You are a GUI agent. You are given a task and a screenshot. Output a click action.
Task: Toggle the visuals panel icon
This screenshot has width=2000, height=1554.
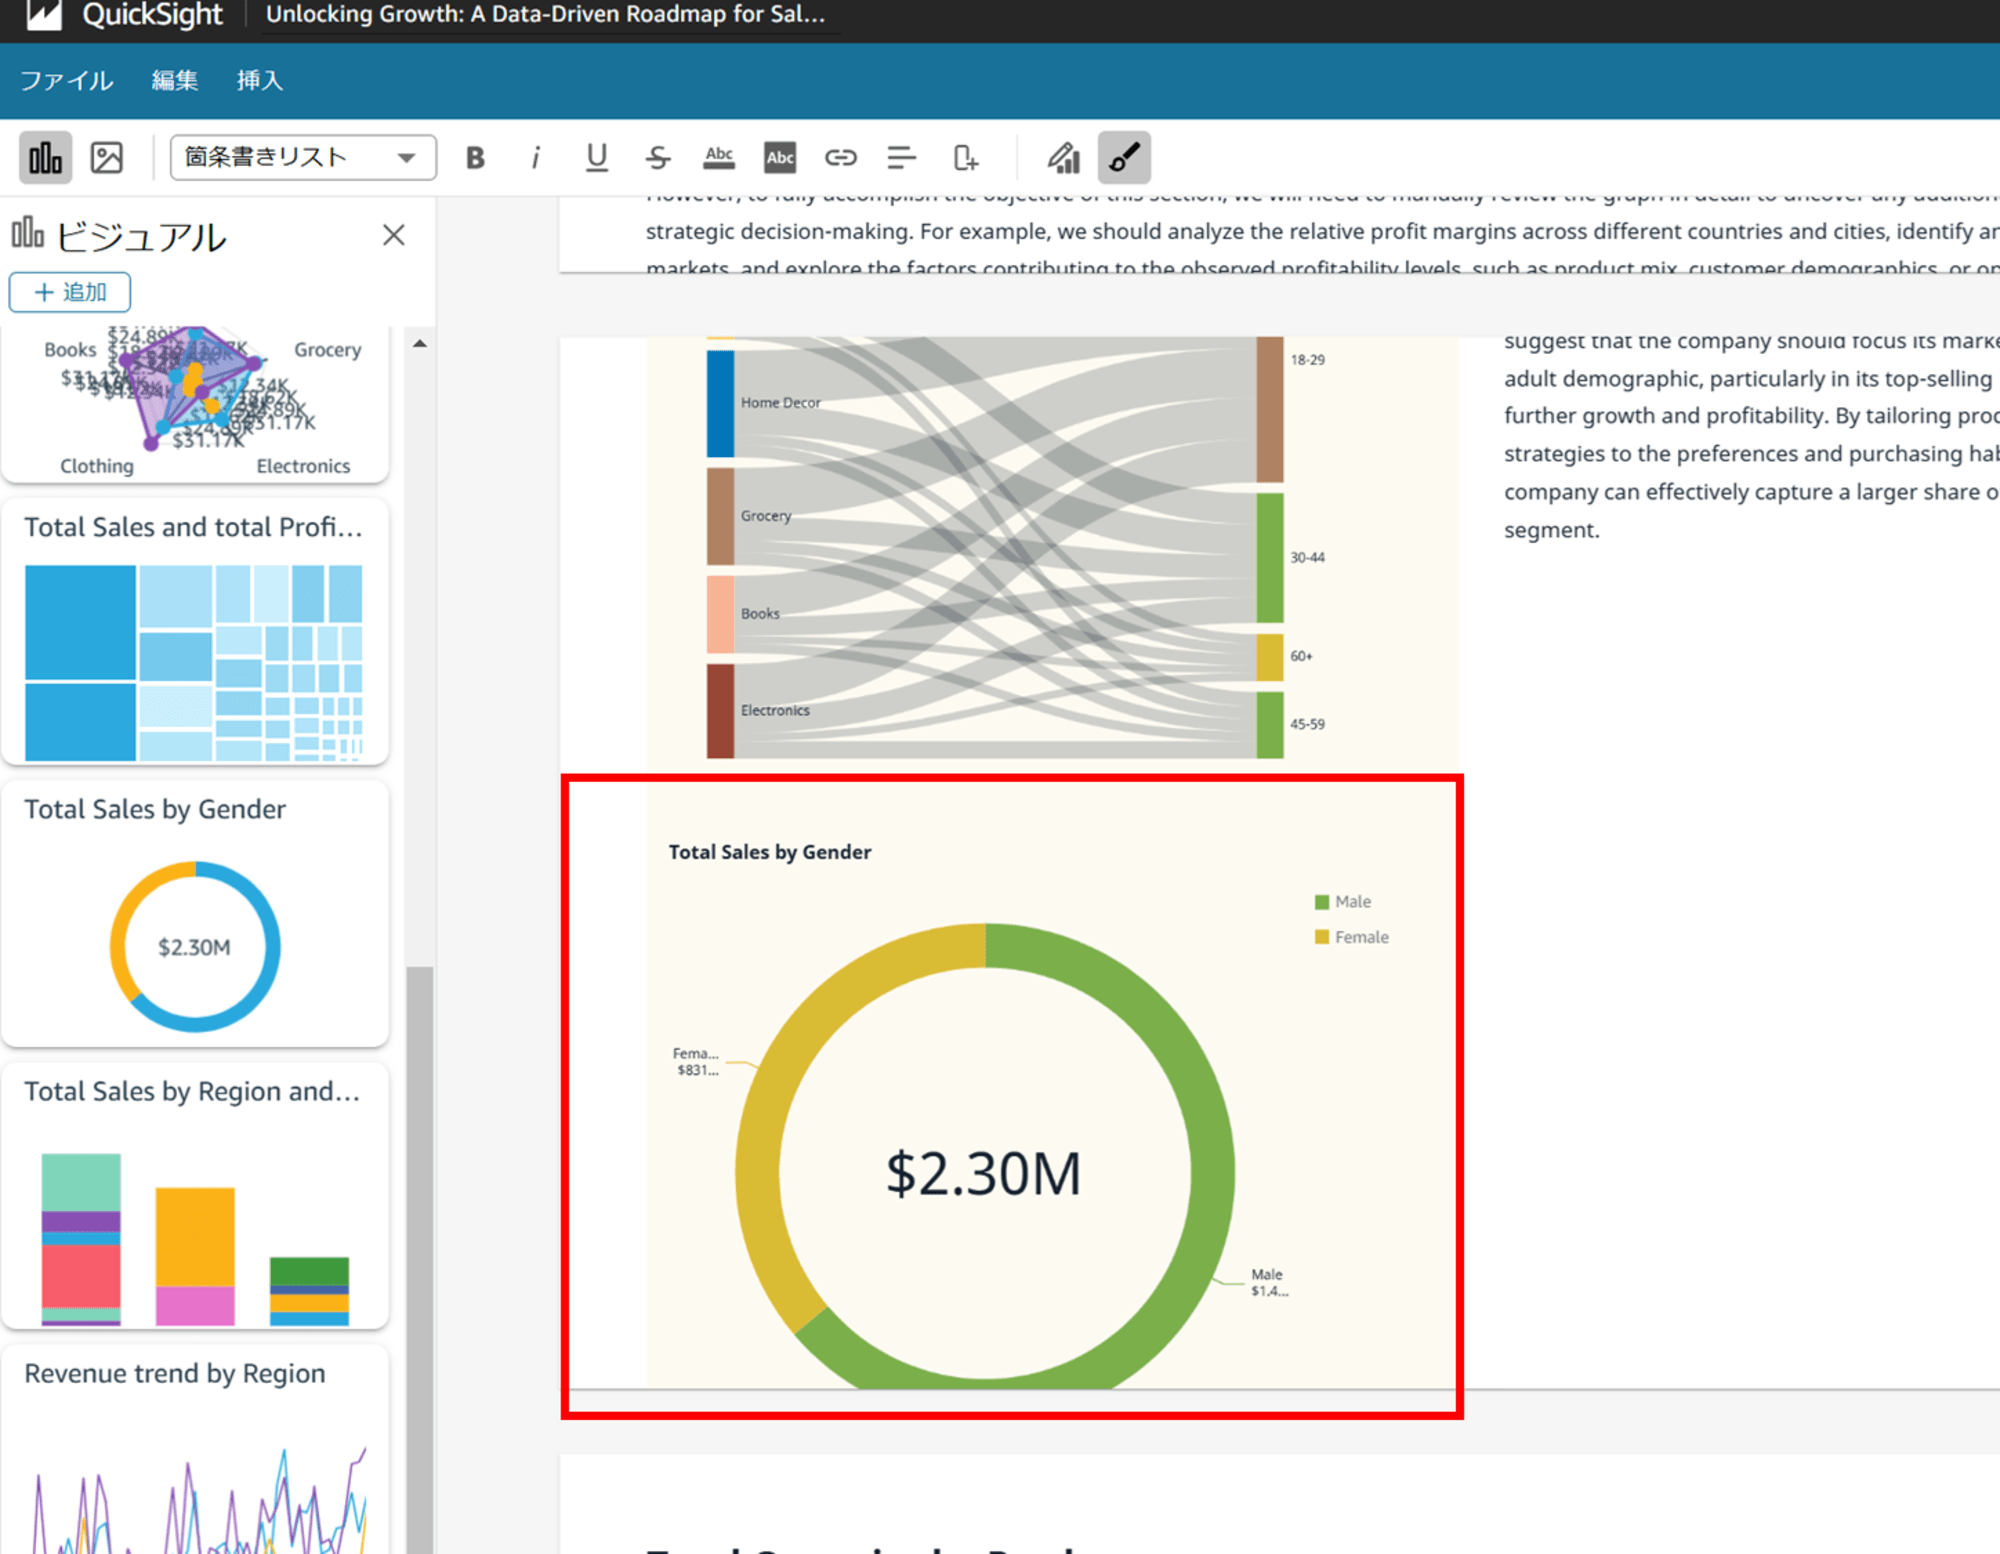pos(45,157)
